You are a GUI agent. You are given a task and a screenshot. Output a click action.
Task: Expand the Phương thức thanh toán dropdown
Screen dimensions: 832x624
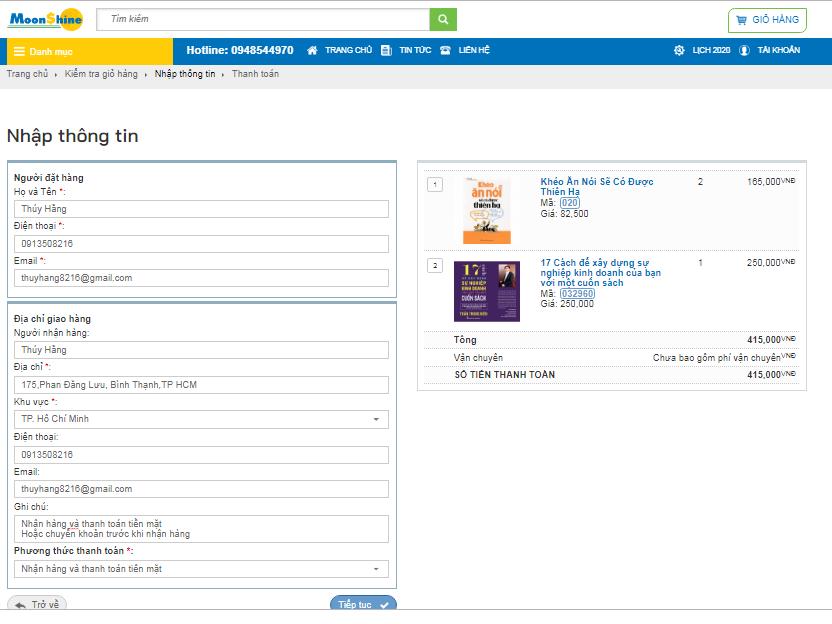click(201, 569)
